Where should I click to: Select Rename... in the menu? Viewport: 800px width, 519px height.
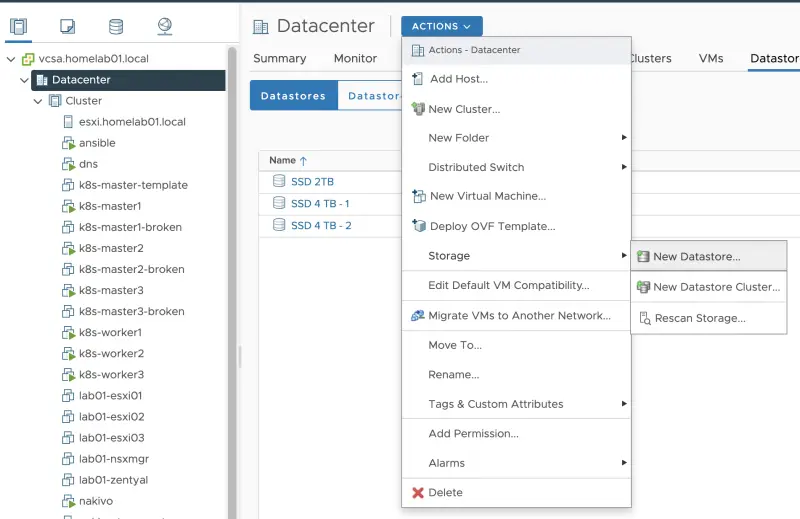tap(516, 375)
